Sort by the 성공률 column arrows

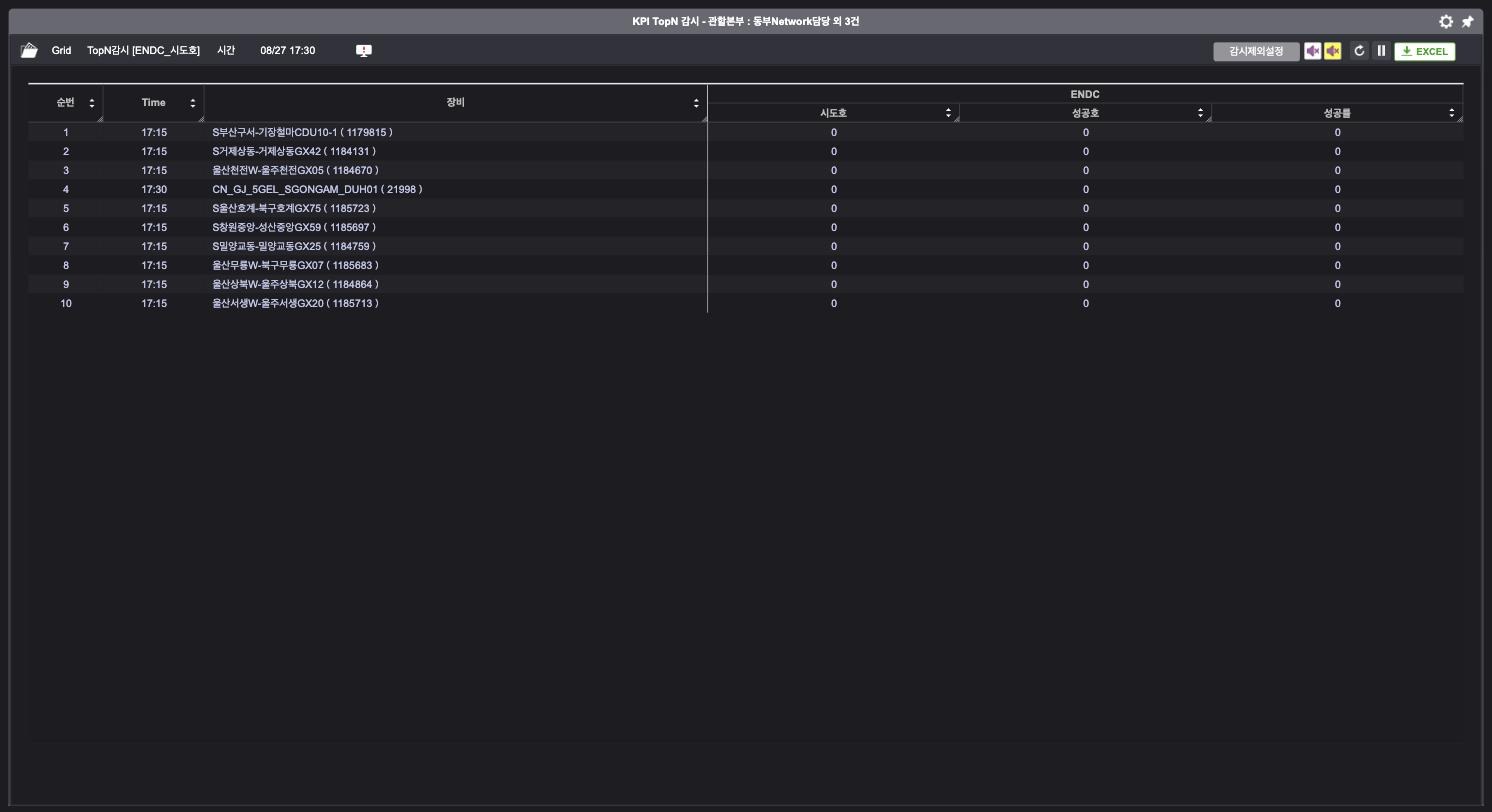[x=1452, y=113]
